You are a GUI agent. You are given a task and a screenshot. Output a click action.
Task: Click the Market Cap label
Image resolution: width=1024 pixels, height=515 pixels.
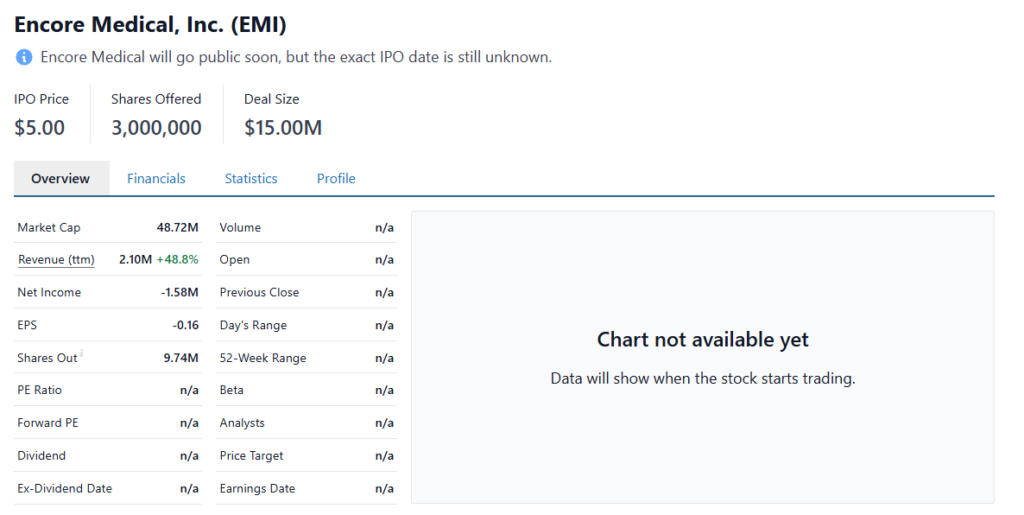(x=49, y=228)
